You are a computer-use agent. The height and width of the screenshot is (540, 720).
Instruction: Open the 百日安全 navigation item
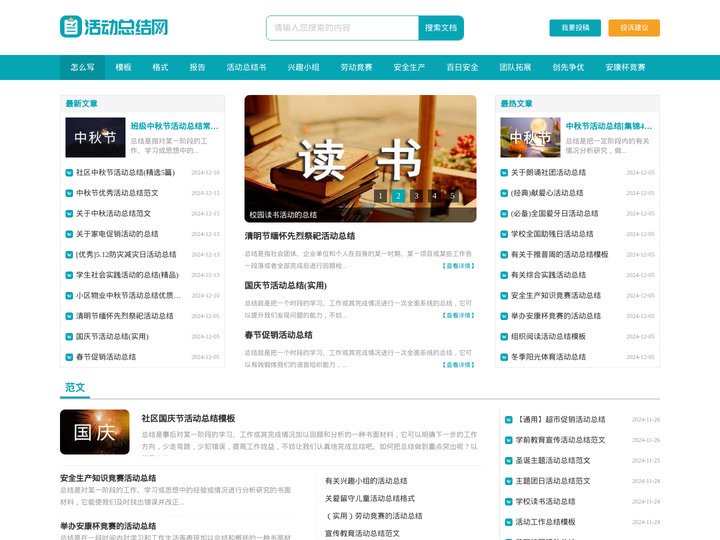click(462, 68)
